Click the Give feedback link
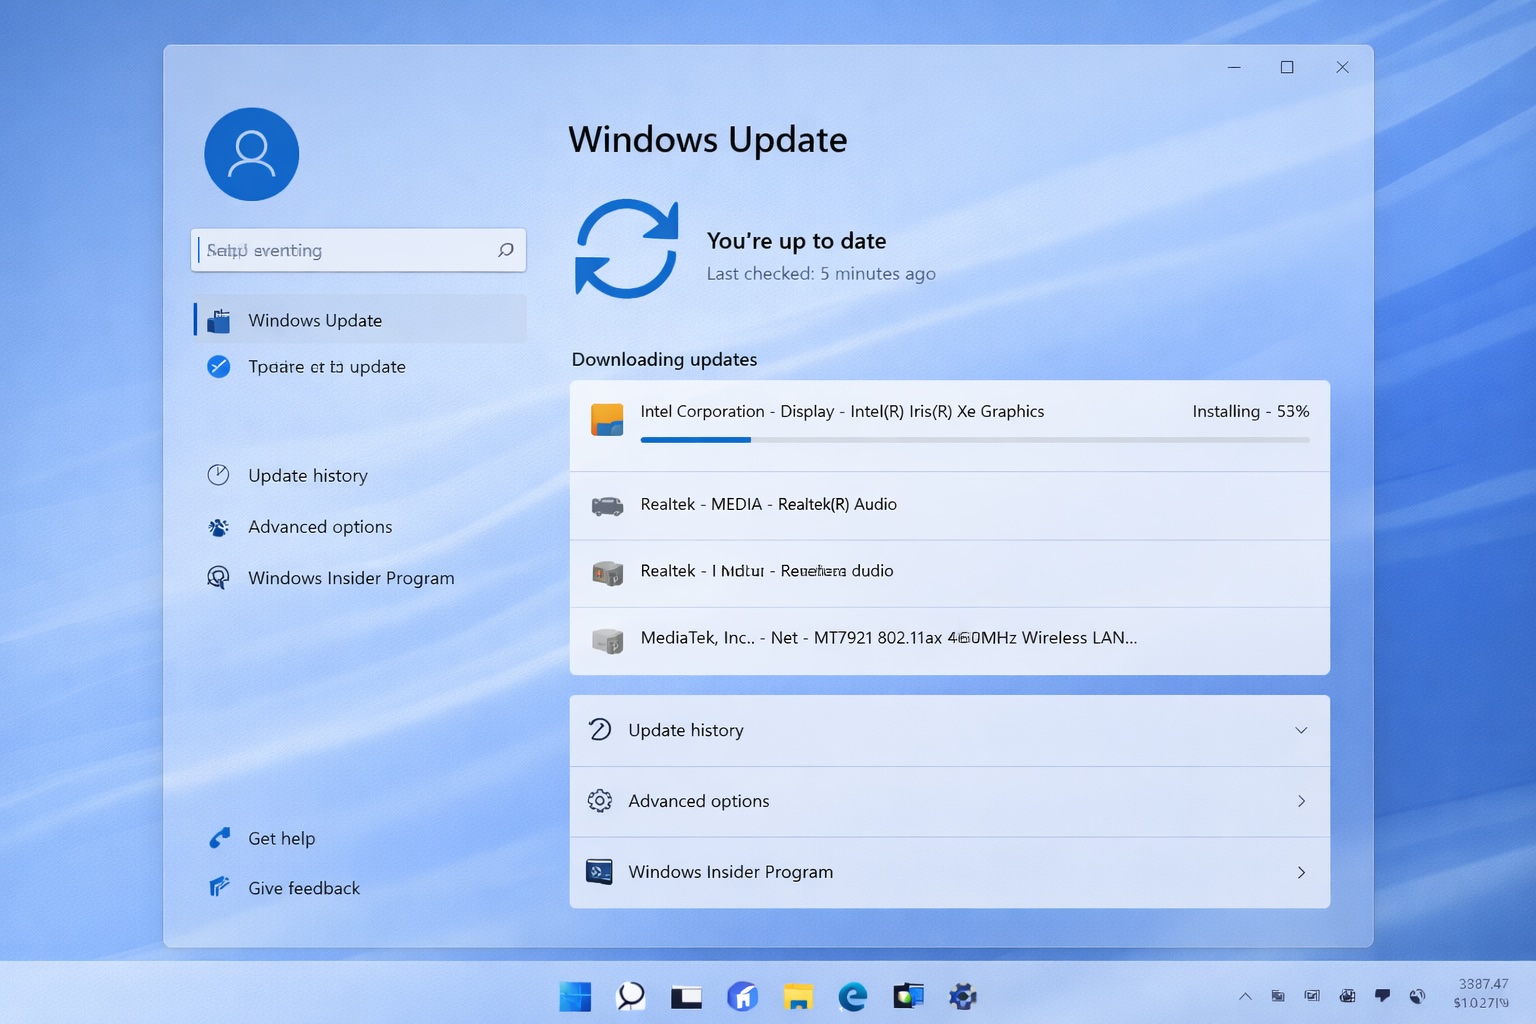 [303, 888]
